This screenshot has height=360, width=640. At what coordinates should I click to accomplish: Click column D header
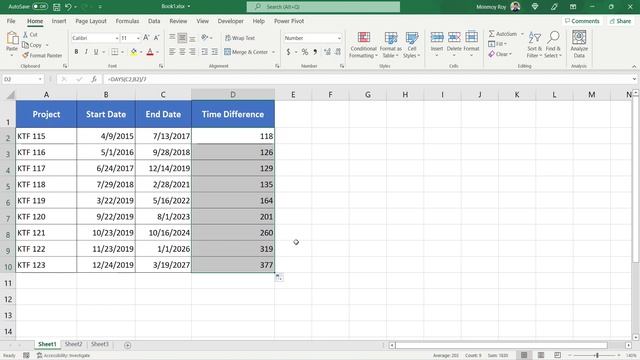tap(233, 95)
